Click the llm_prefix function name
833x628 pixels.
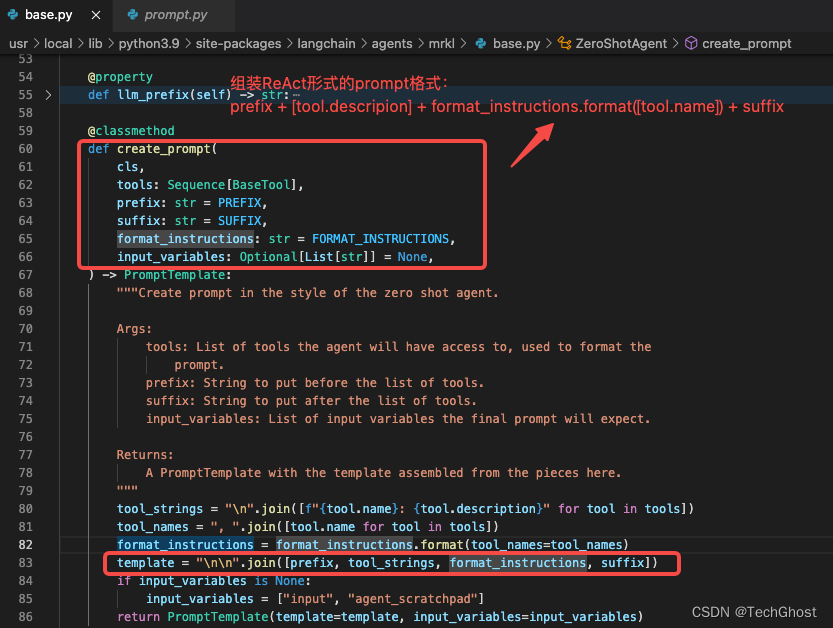[x=153, y=95]
